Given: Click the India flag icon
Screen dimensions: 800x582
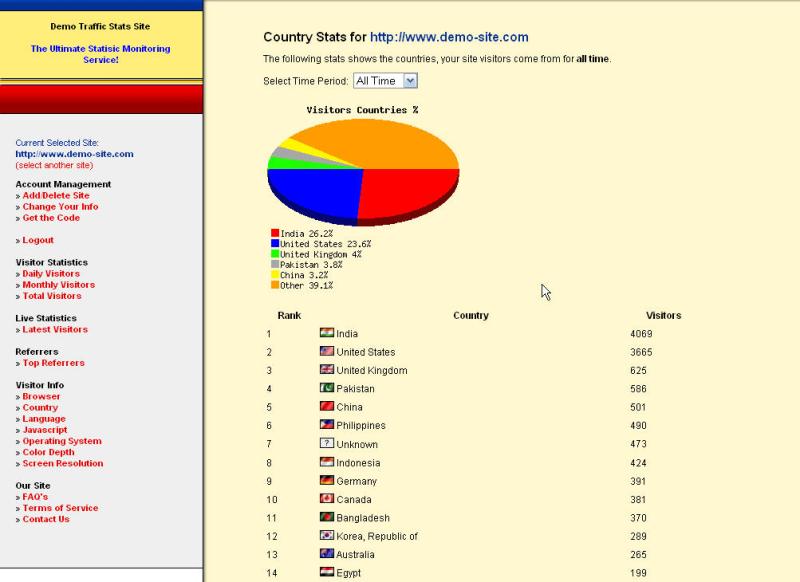Looking at the screenshot, I should (x=327, y=333).
